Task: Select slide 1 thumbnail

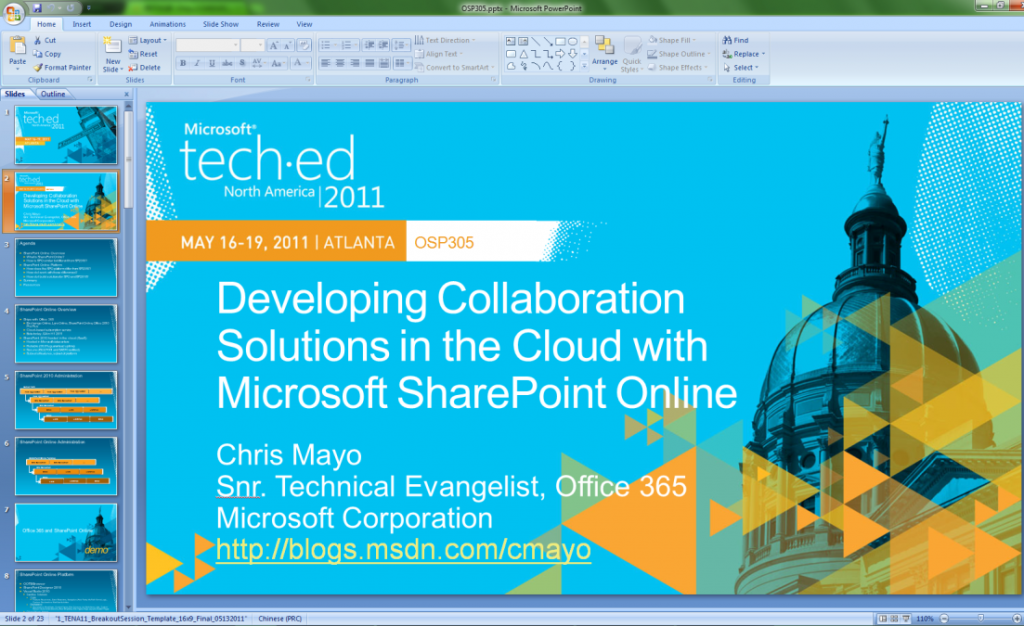Action: pos(66,135)
